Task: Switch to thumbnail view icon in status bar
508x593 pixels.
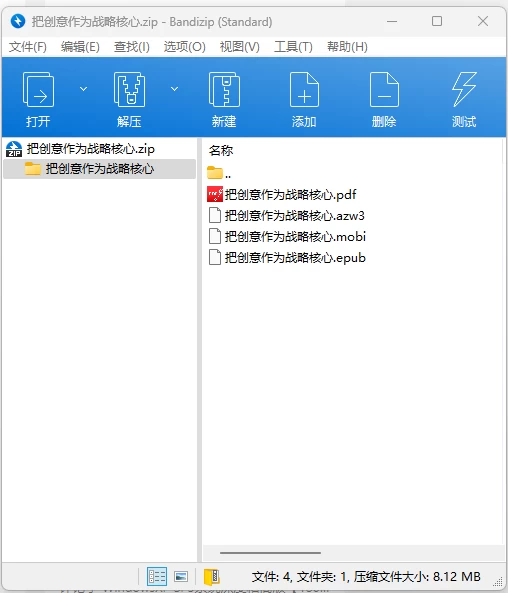Action: pos(181,577)
